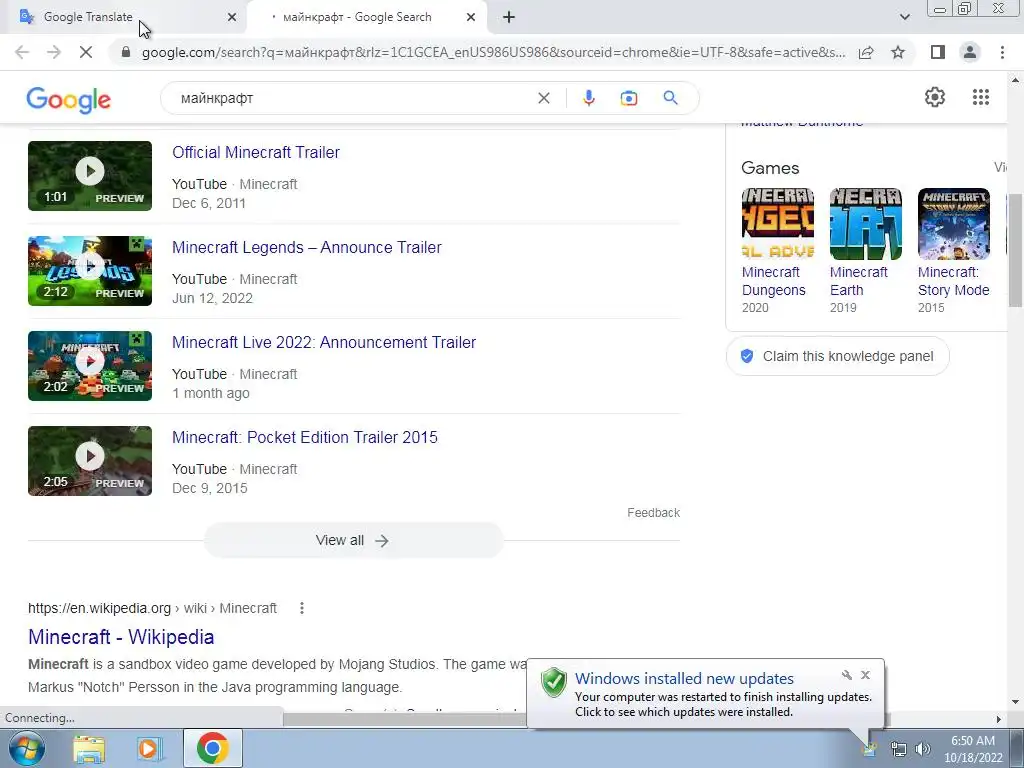Image resolution: width=1024 pixels, height=768 pixels.
Task: Click the Google search input field
Action: [353, 98]
